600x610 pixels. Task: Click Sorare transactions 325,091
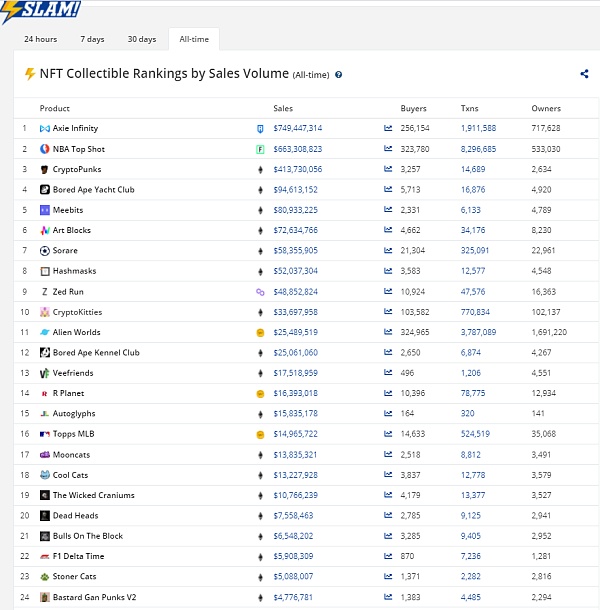(475, 251)
